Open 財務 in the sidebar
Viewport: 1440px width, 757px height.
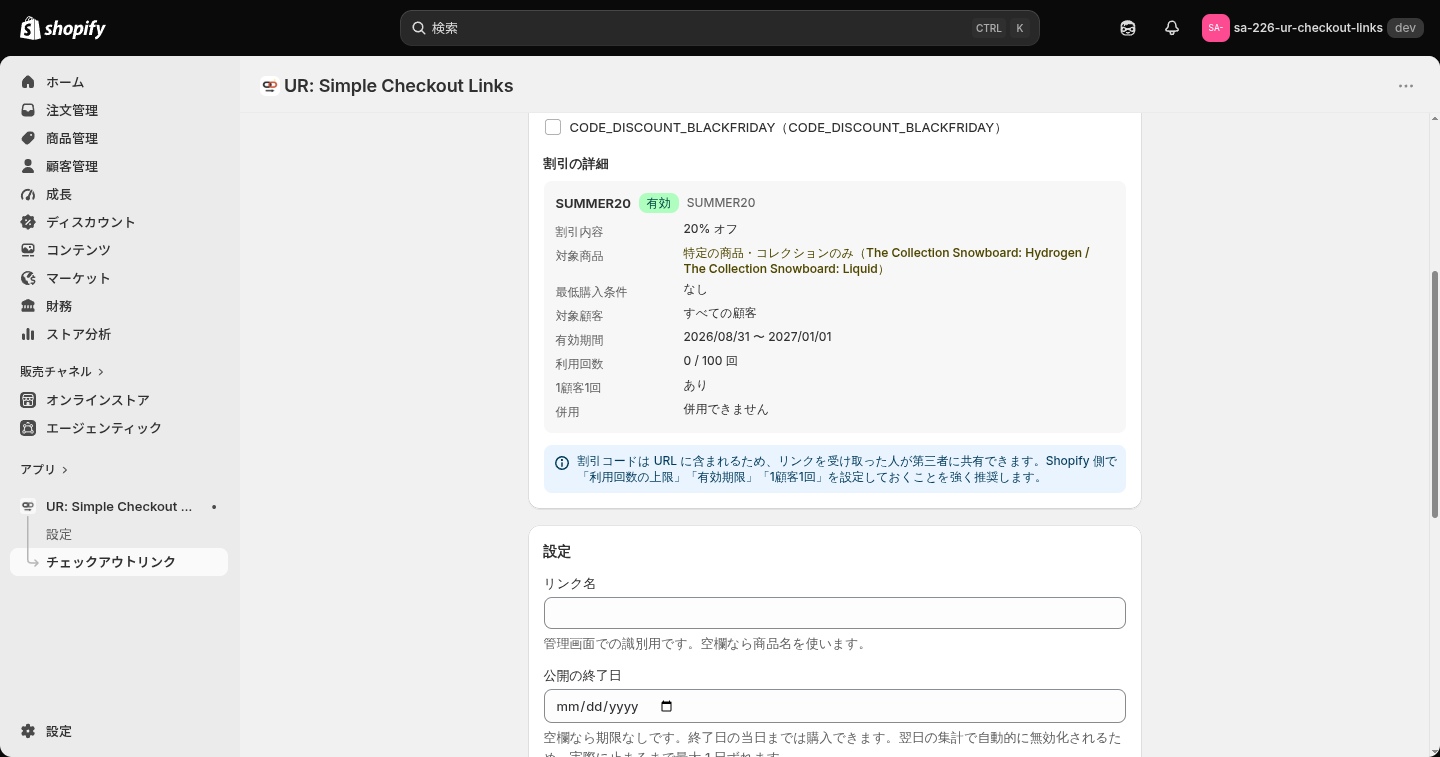coord(119,306)
